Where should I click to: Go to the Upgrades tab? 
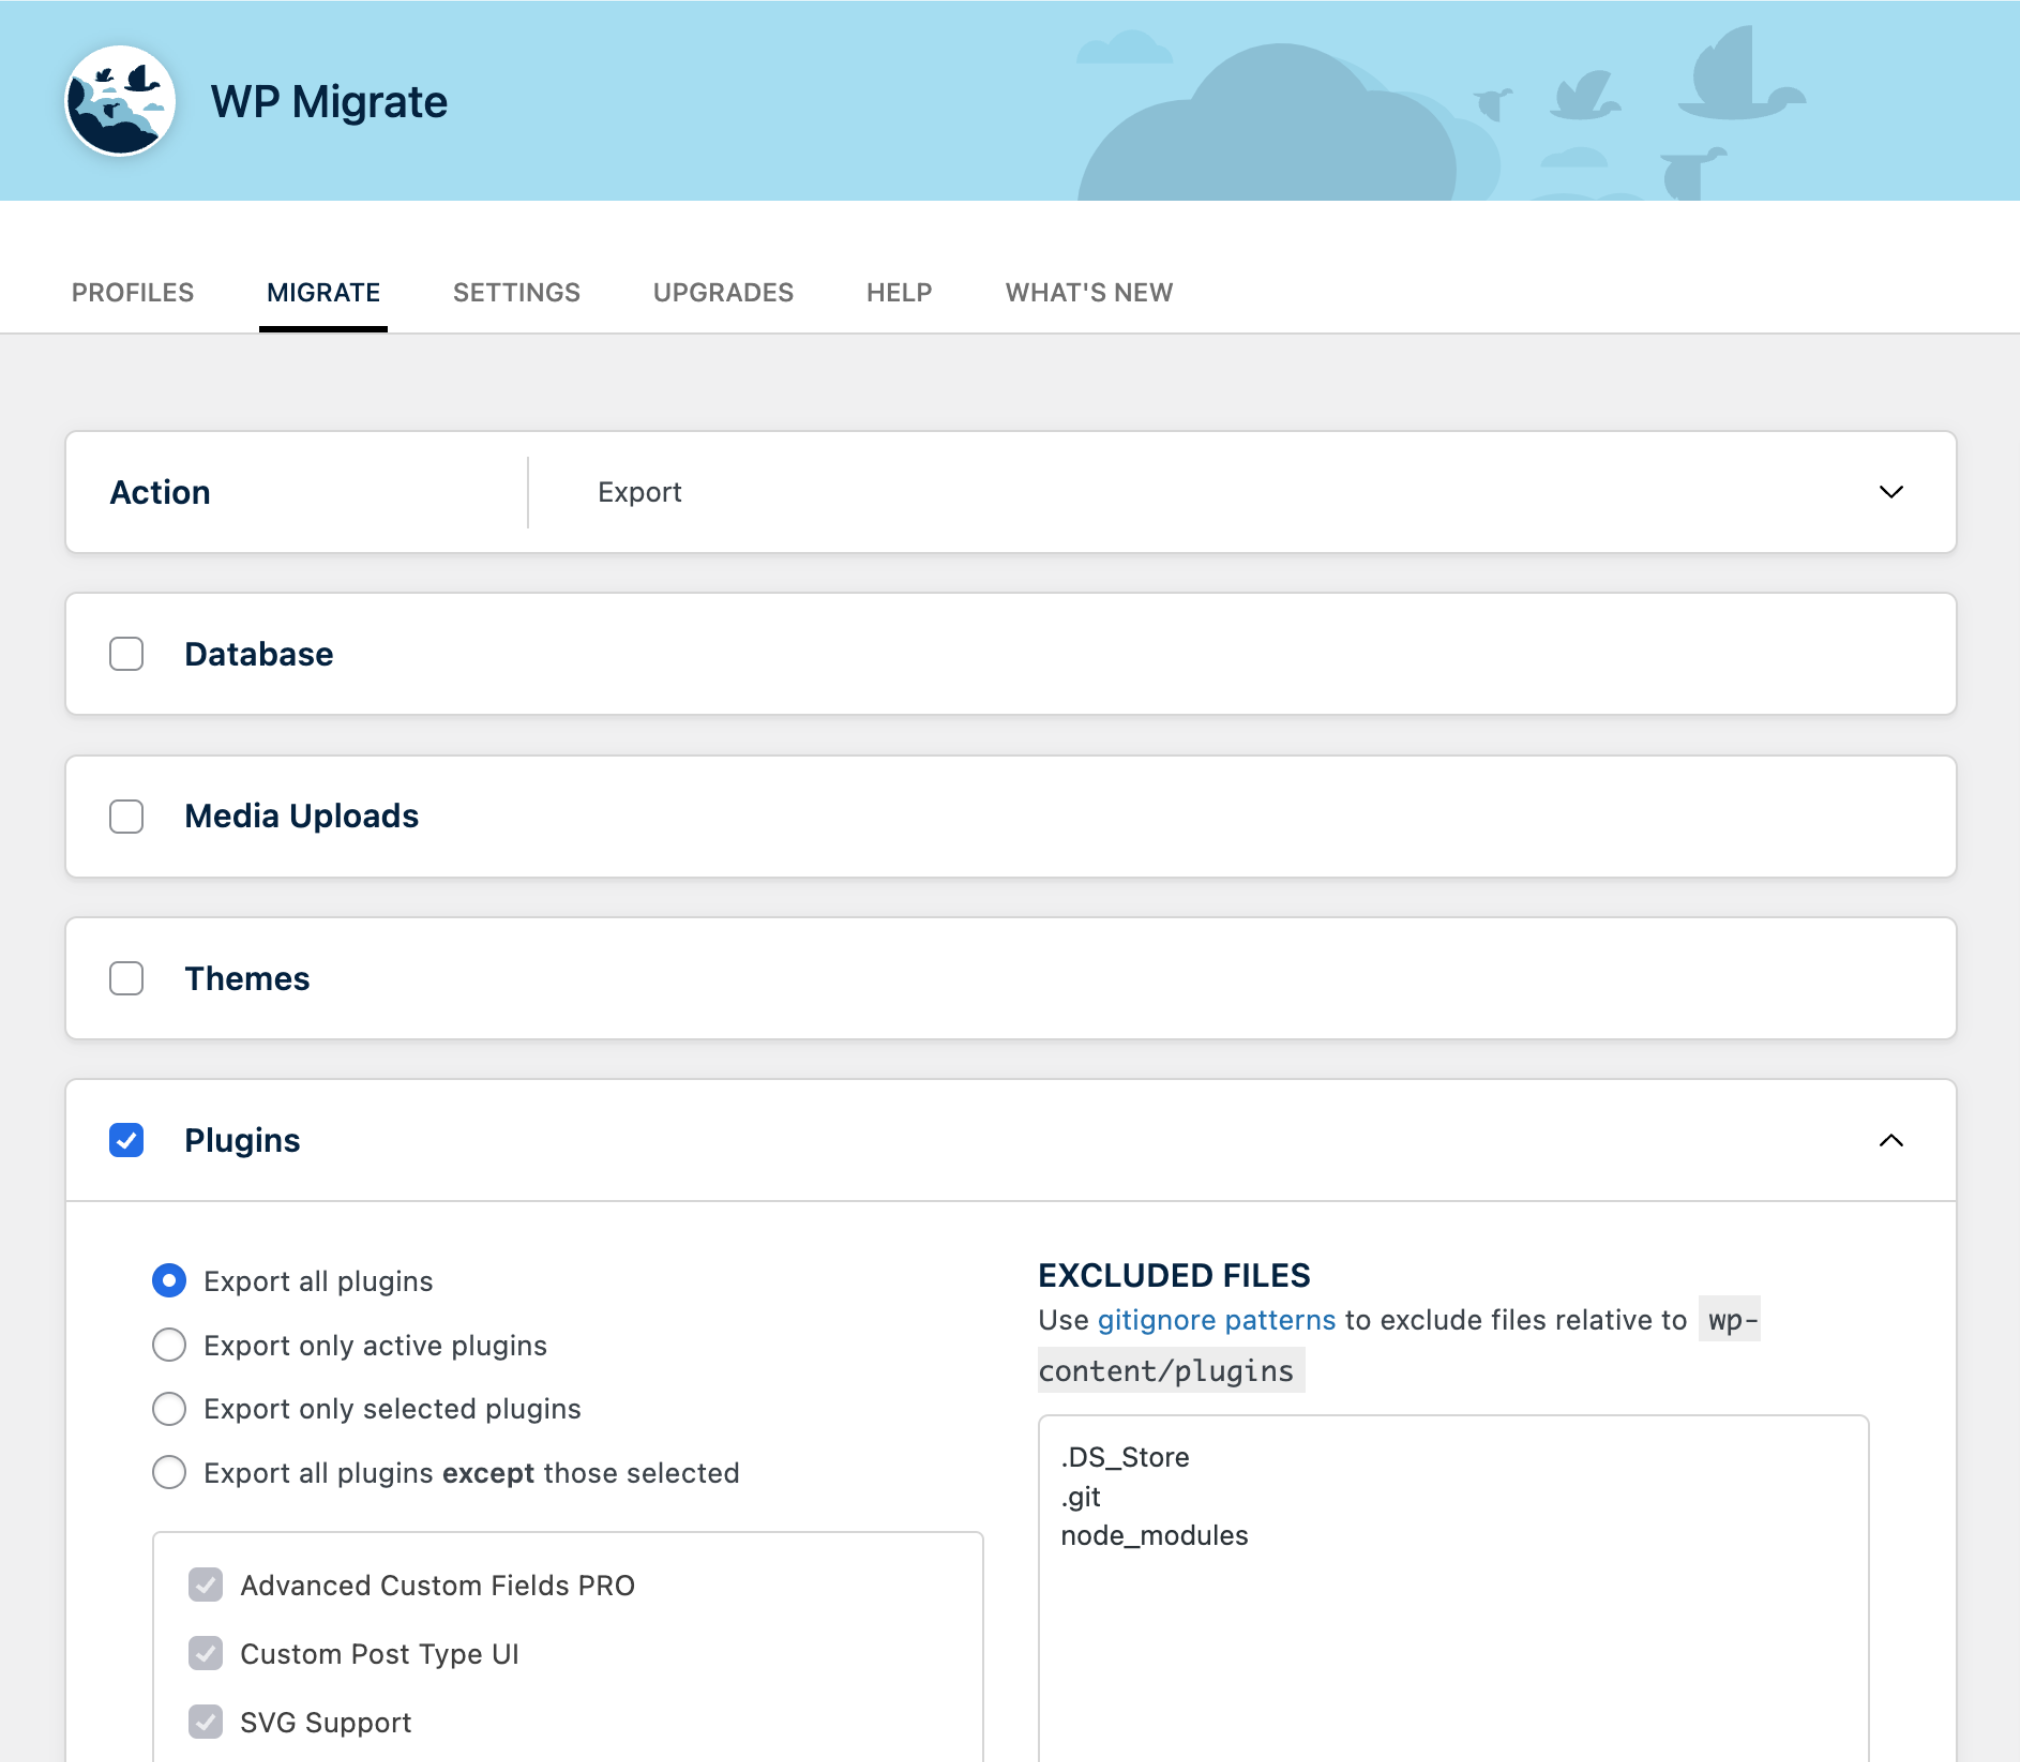click(x=723, y=292)
